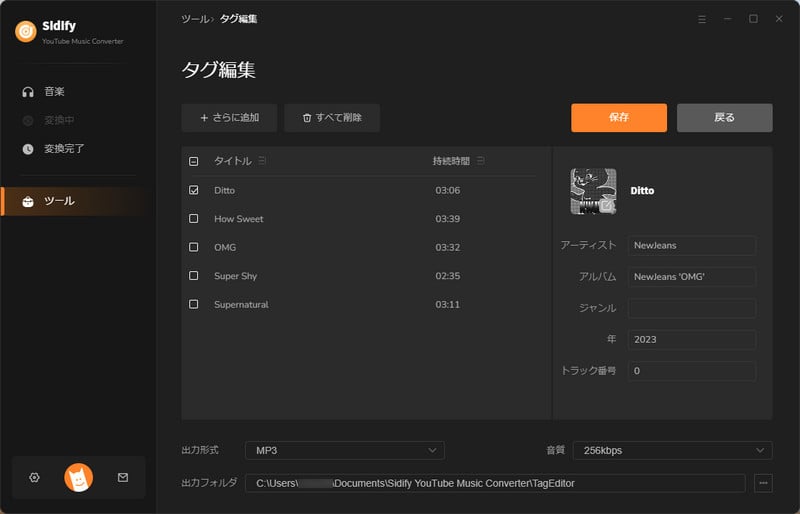Open the 変換中 section in the sidebar

click(x=48, y=120)
